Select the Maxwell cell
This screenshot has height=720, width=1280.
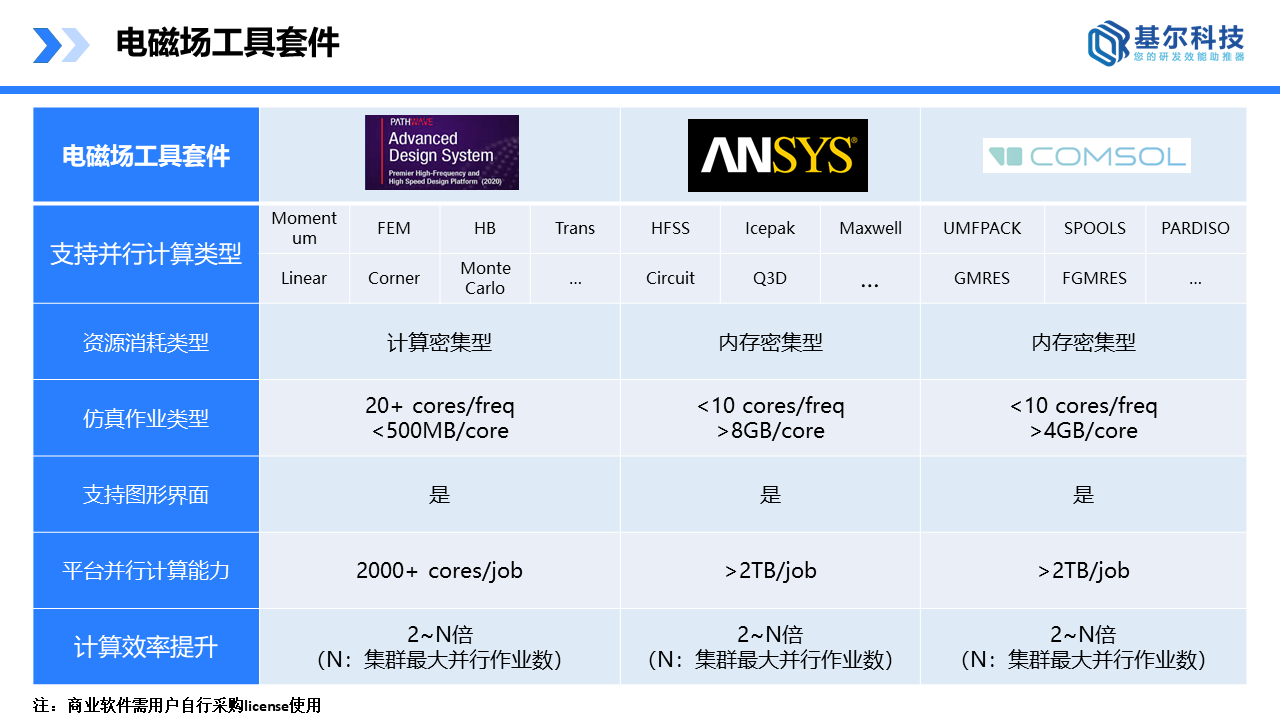pyautogui.click(x=870, y=229)
